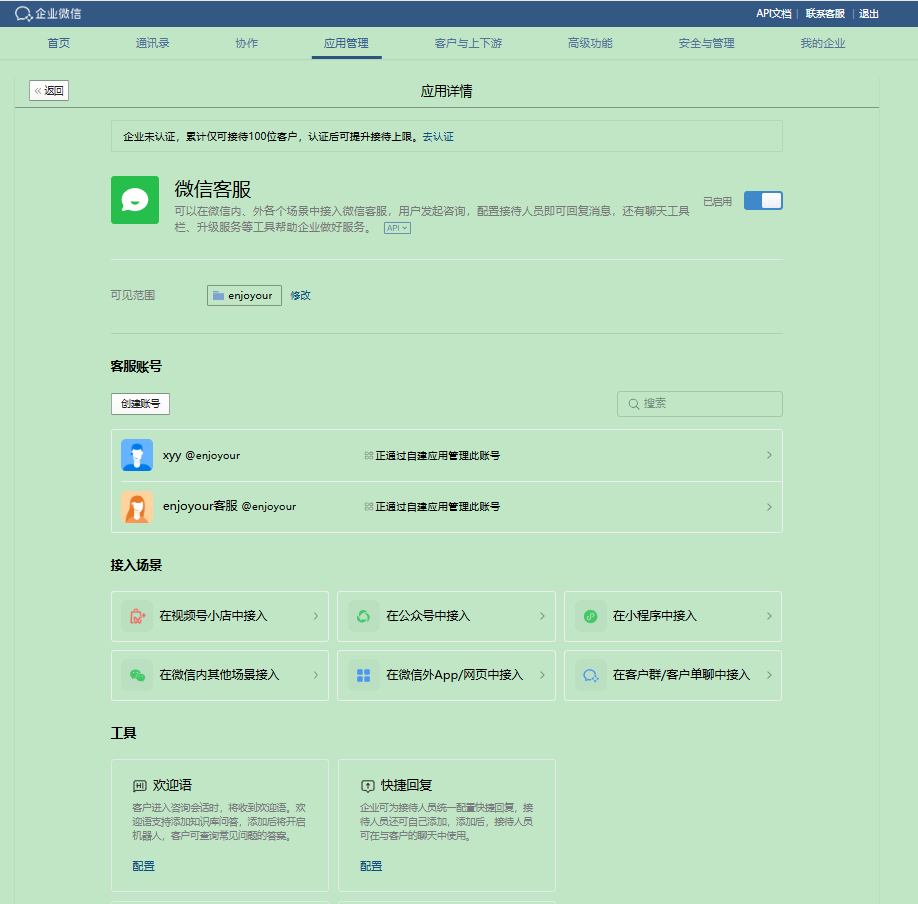Click the 修改 link for 可见范围

pyautogui.click(x=300, y=295)
